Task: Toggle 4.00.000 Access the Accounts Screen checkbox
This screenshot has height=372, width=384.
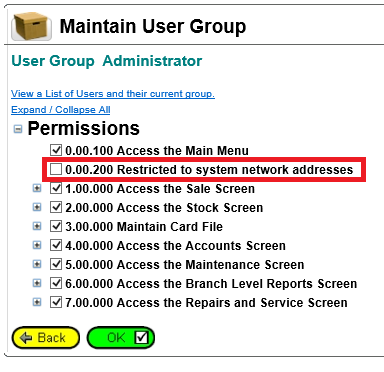Action: coord(56,245)
